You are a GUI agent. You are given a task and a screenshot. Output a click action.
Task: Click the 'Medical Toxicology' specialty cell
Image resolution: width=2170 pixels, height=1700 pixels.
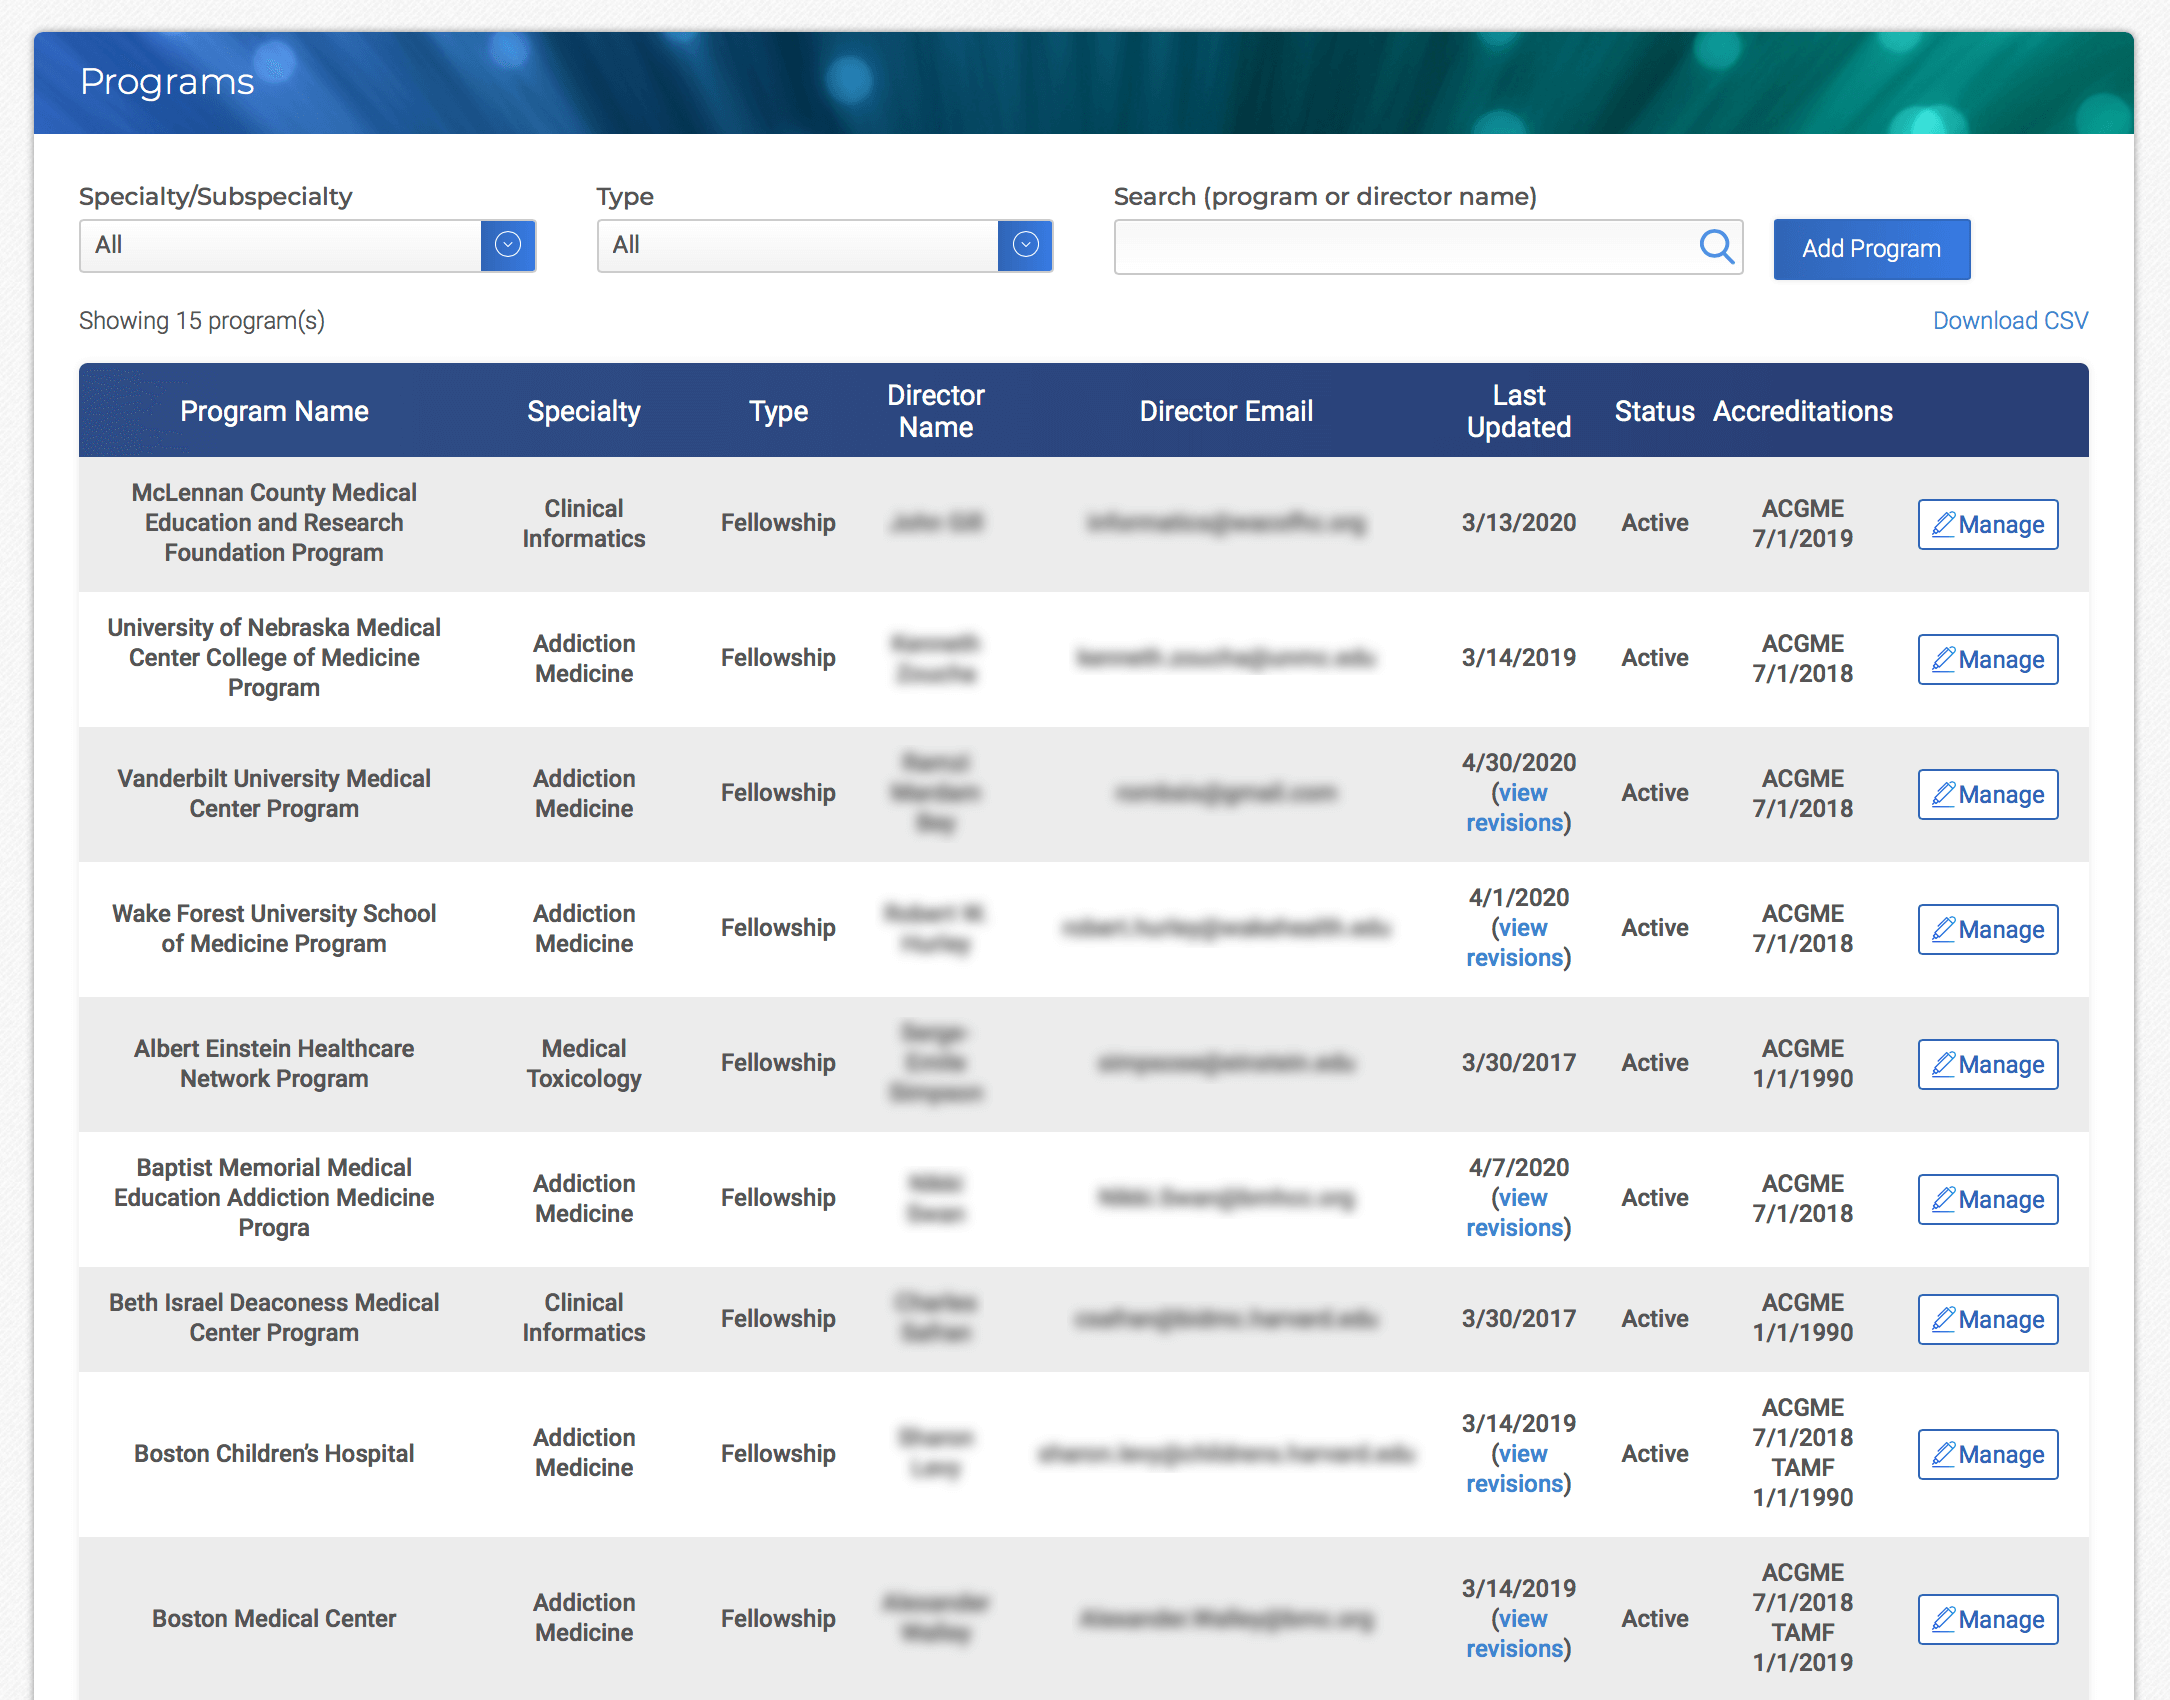(584, 1063)
